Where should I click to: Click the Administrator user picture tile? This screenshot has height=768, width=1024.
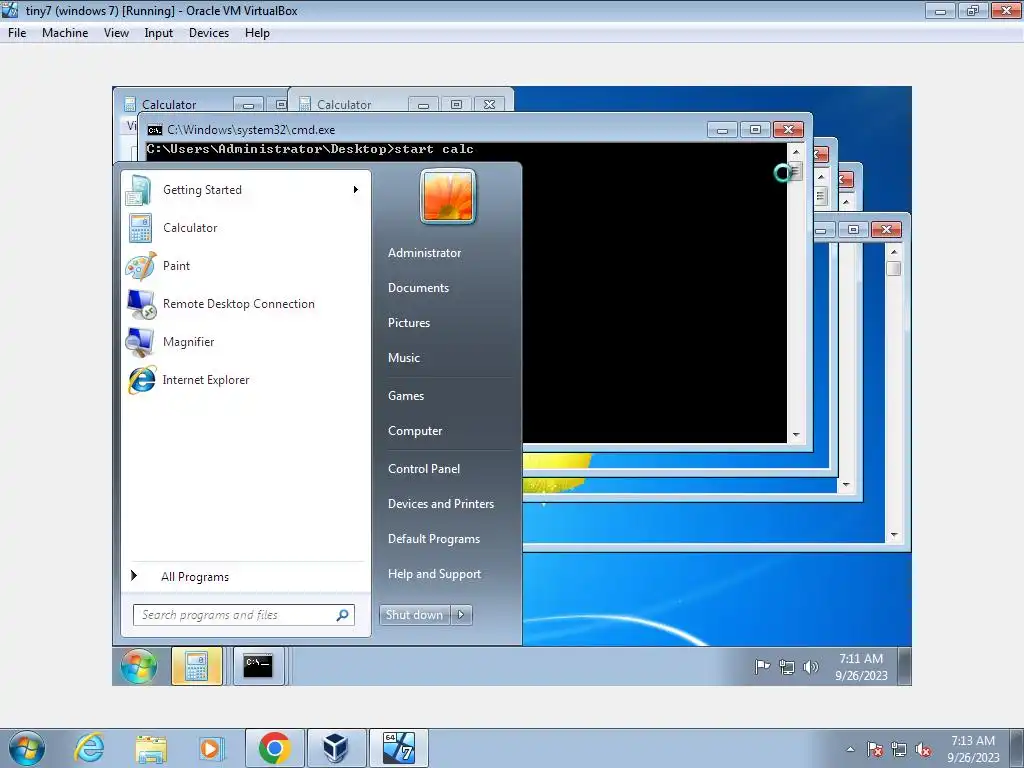tap(448, 196)
